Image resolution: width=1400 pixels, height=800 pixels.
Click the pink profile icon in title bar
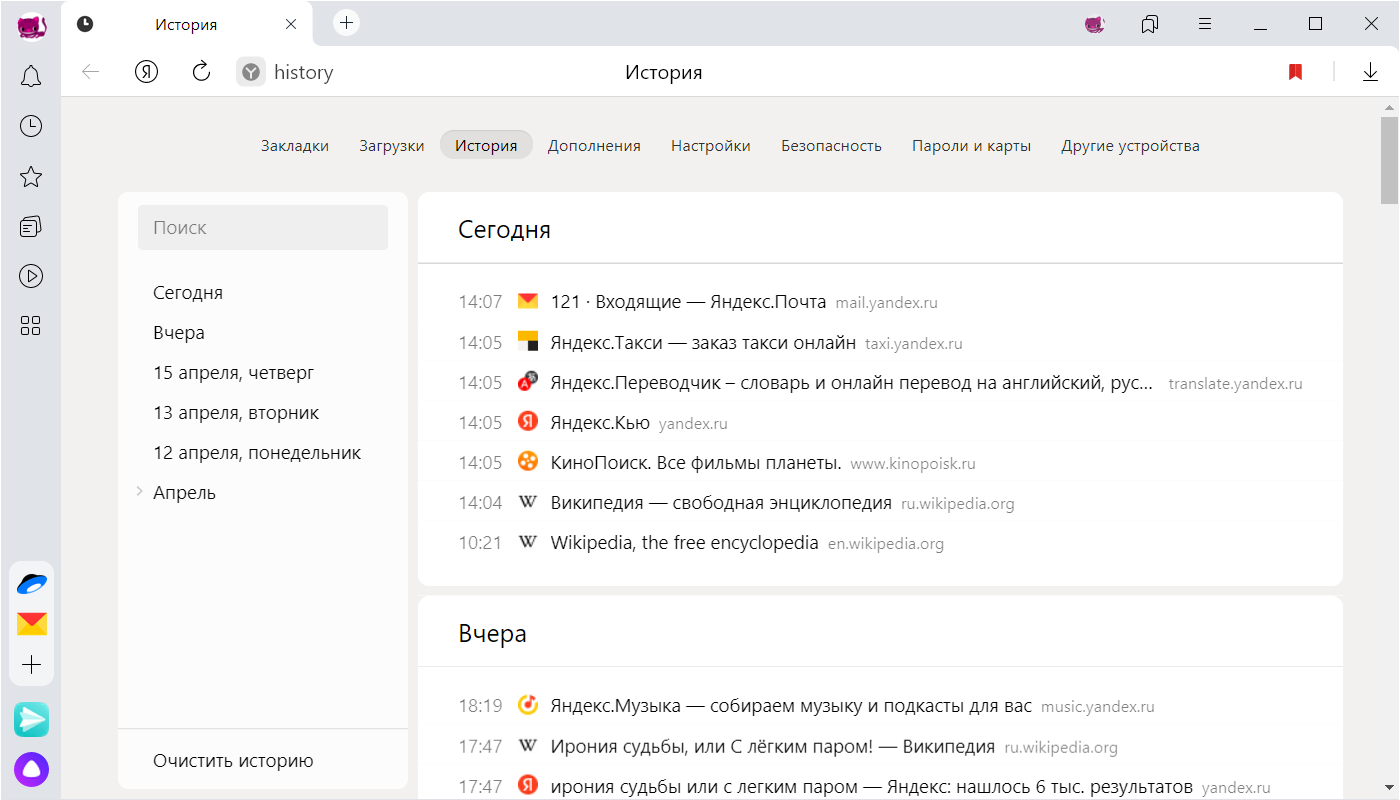click(1095, 24)
